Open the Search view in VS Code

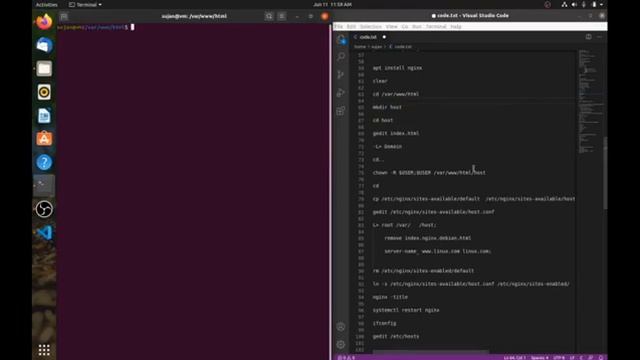click(x=341, y=57)
